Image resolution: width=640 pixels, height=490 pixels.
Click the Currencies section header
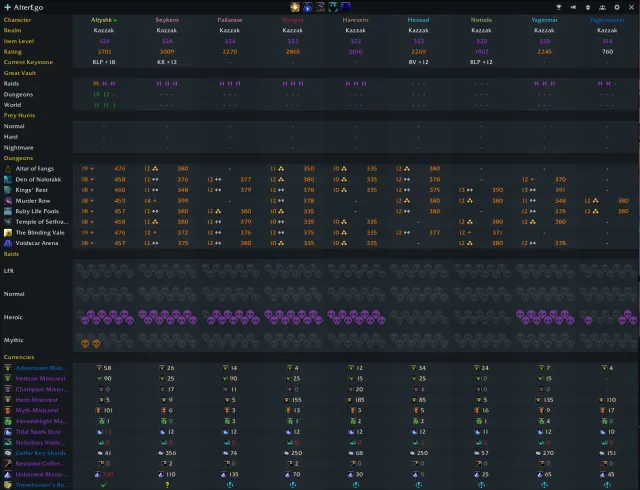(19, 357)
